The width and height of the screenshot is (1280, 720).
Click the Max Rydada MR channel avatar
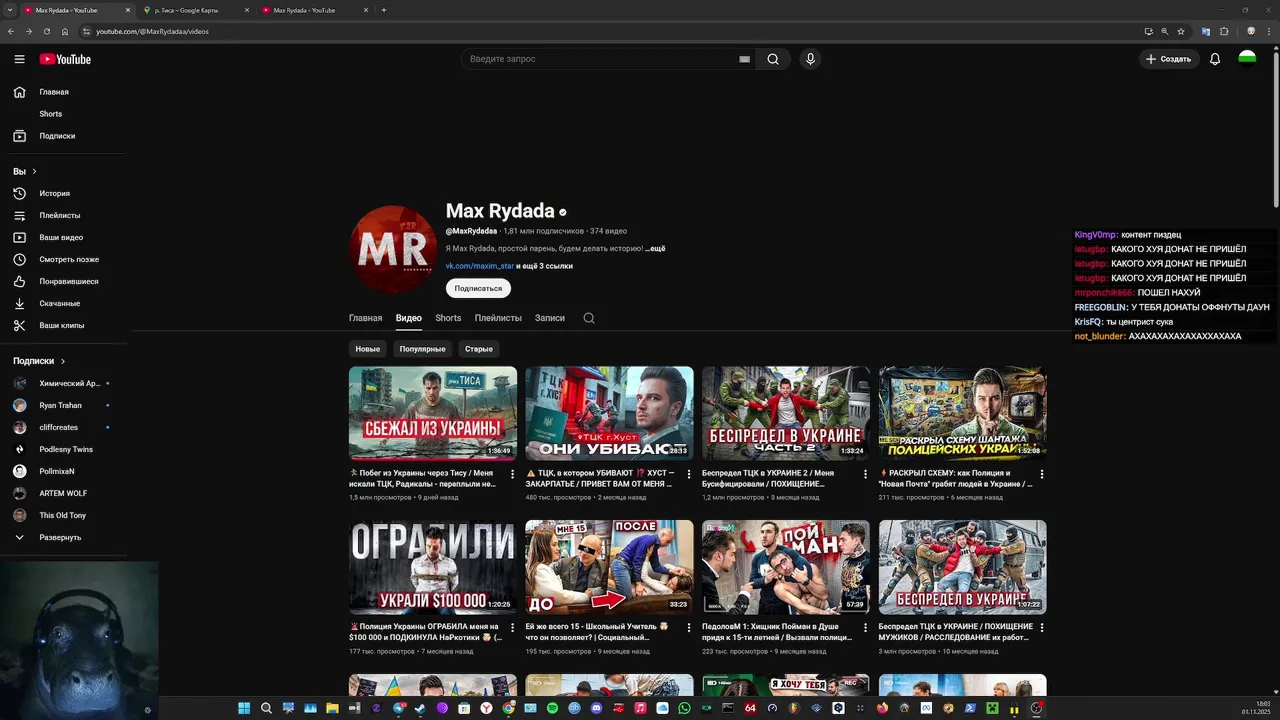(393, 250)
